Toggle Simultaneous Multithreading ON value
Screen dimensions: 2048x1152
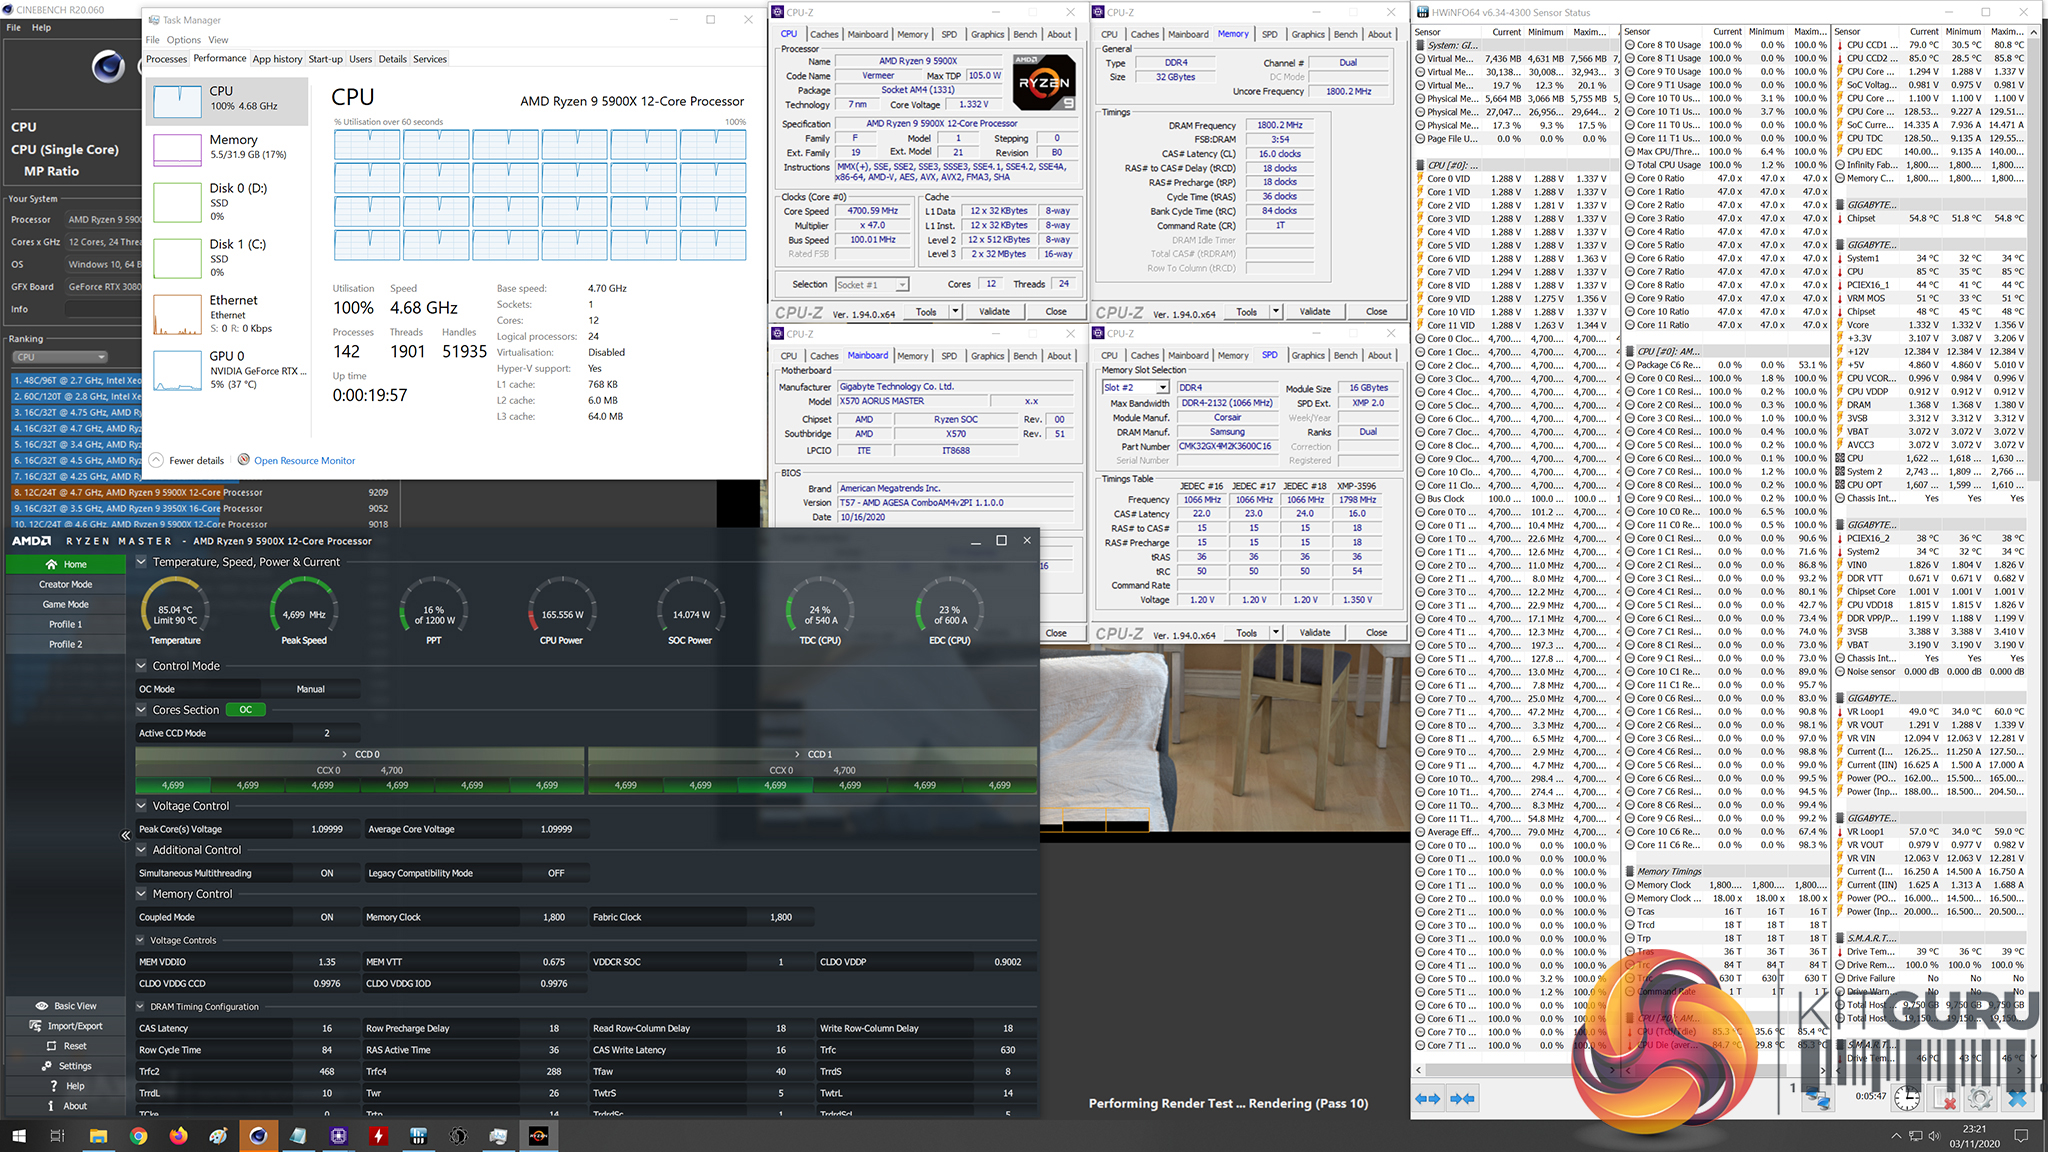326,873
